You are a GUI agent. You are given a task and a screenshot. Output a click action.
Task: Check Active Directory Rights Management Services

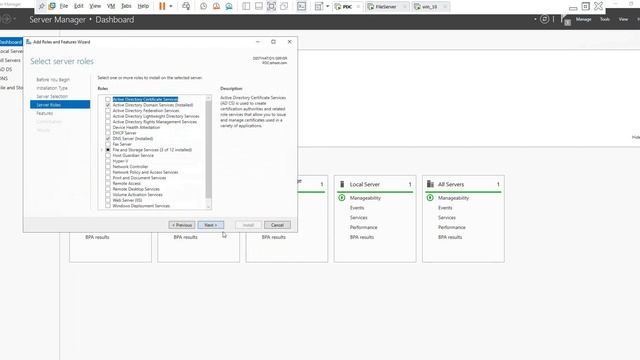tap(108, 122)
